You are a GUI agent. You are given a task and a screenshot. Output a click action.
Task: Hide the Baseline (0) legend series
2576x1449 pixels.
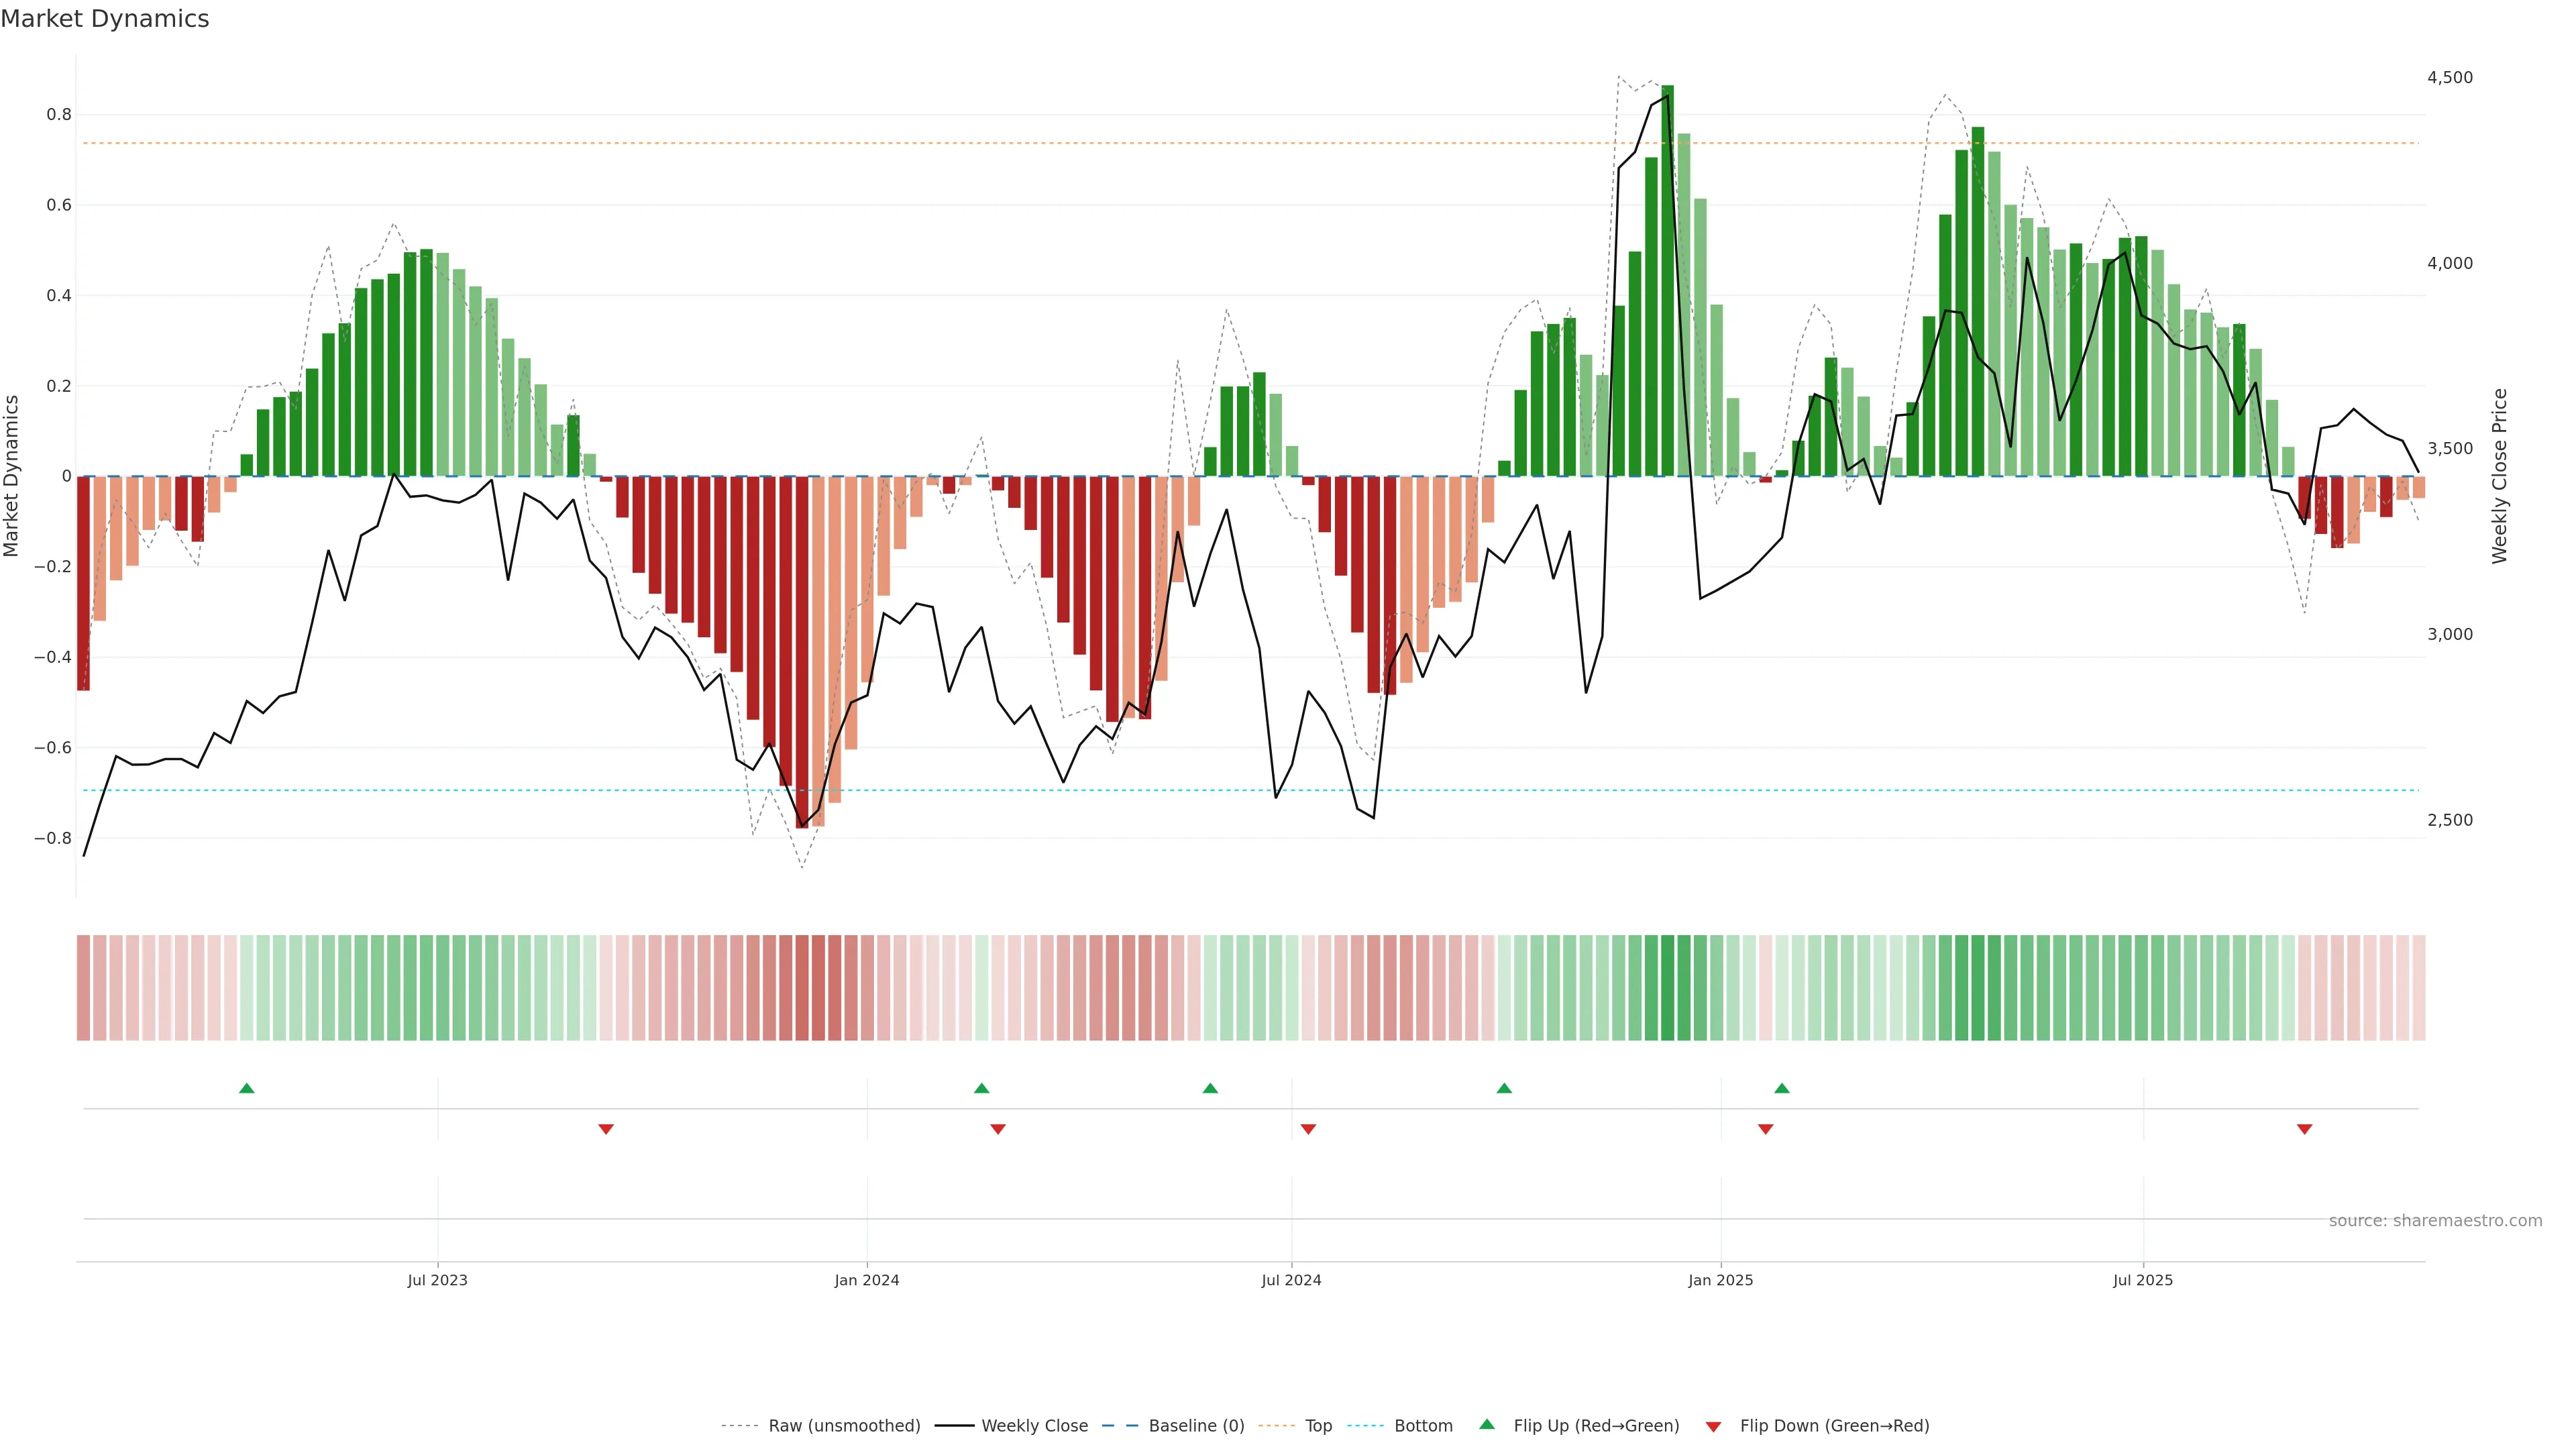[x=1196, y=1426]
